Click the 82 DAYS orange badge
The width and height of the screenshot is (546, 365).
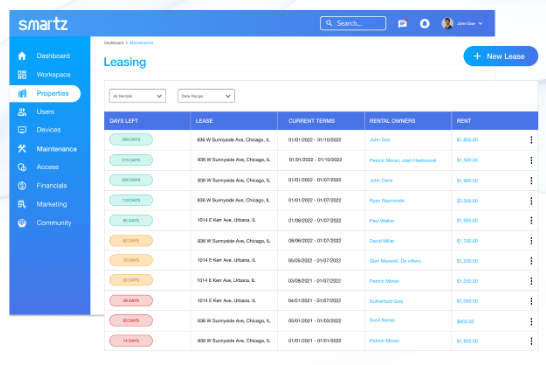(131, 241)
